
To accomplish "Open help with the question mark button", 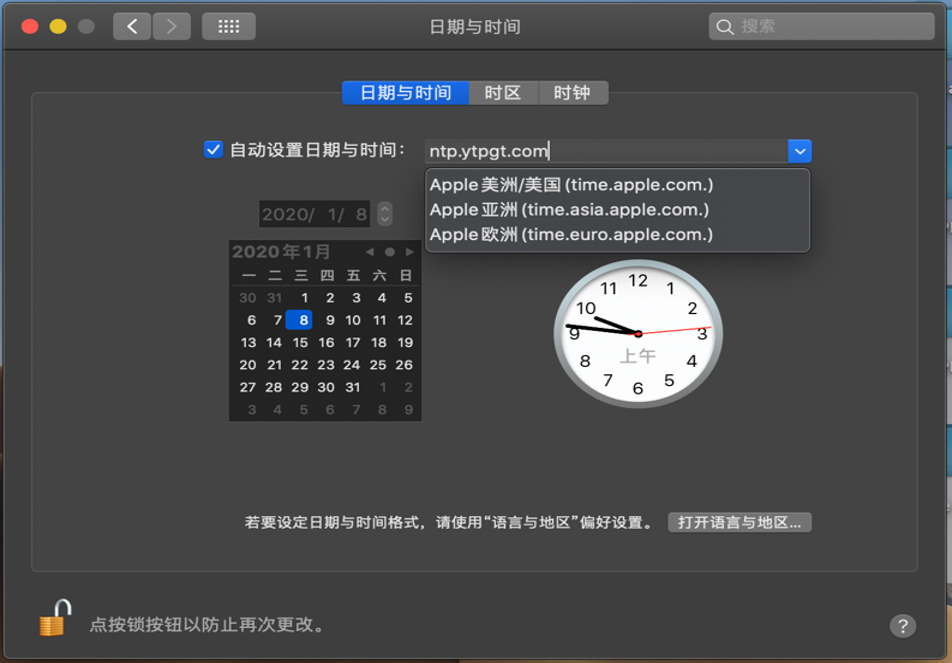I will pos(902,626).
